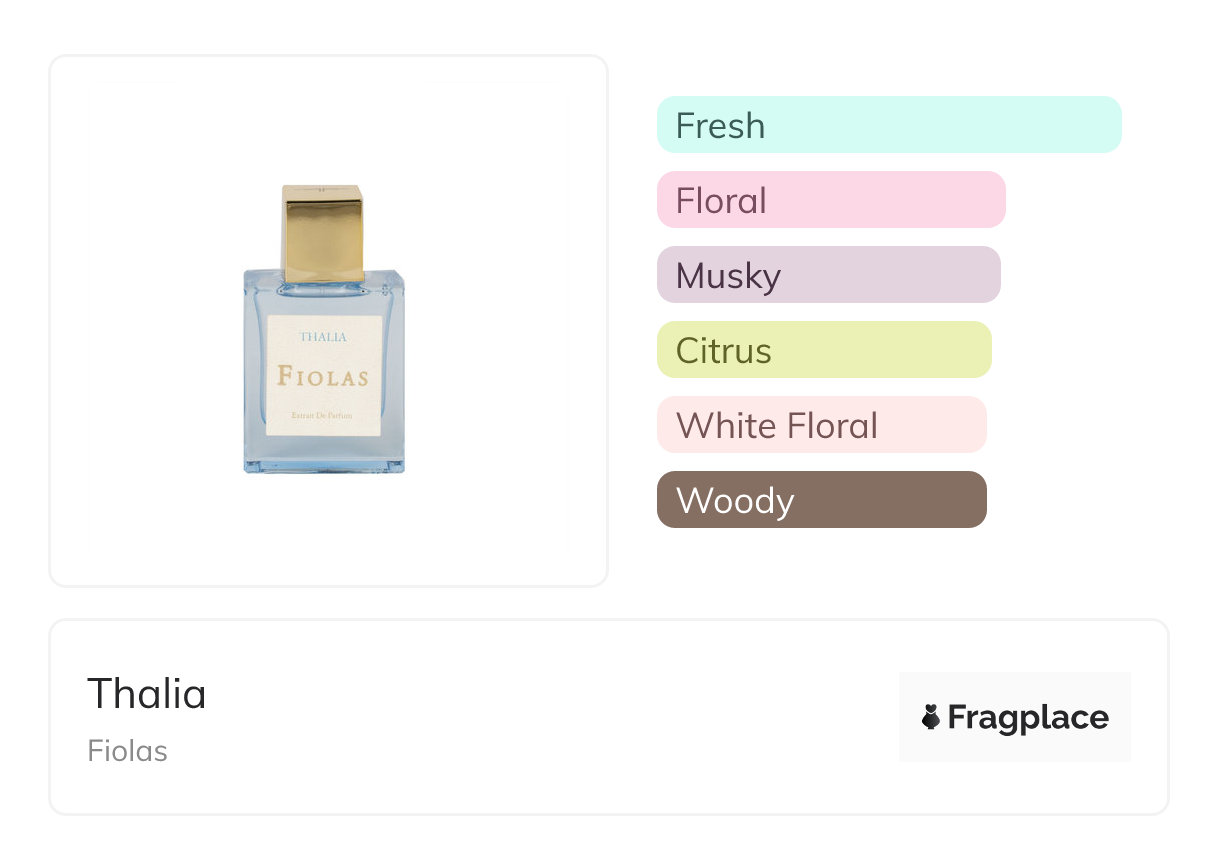Click the Citrus label text
This screenshot has width=1218, height=864.
pos(724,351)
